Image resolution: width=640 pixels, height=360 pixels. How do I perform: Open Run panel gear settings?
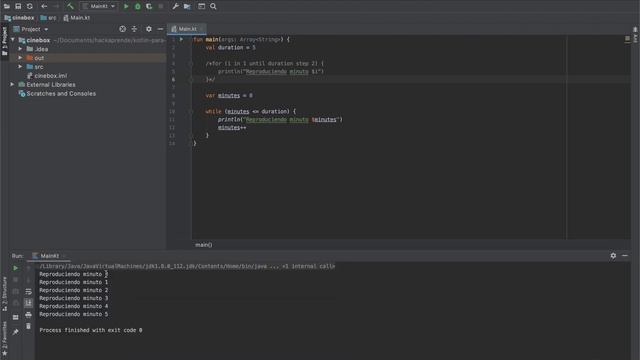pyautogui.click(x=613, y=256)
